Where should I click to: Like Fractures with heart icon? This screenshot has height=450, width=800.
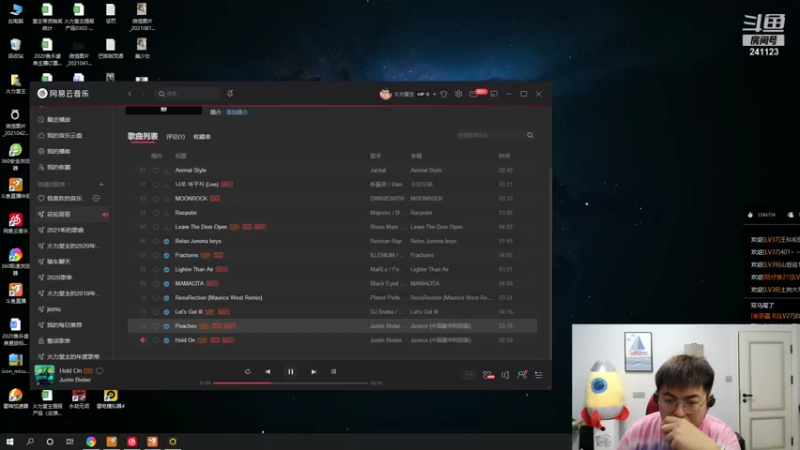(156, 256)
